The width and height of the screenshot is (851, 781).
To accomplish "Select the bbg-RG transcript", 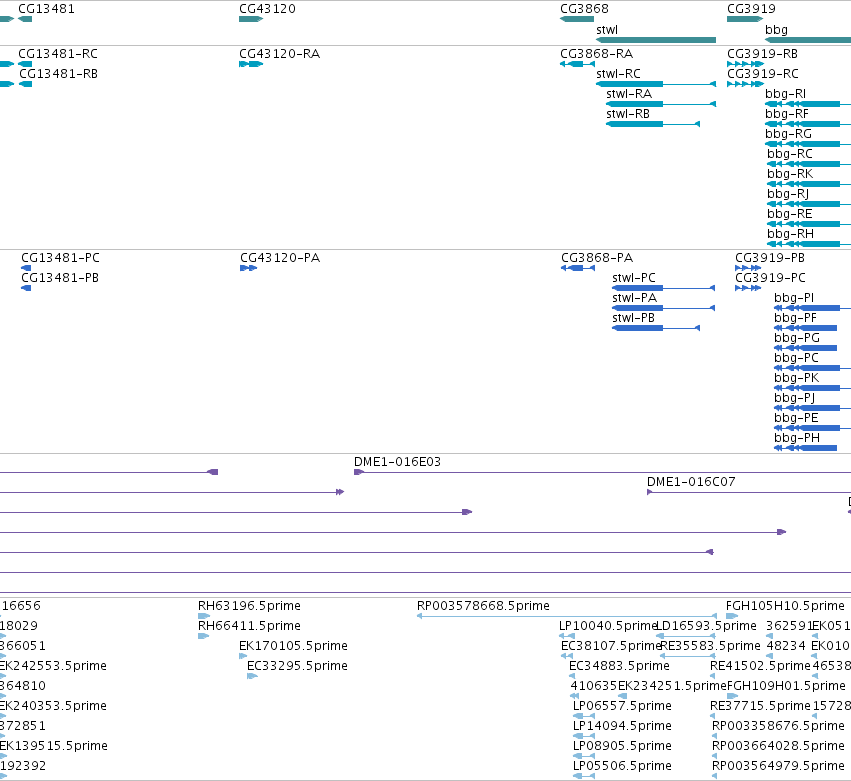I will point(808,144).
